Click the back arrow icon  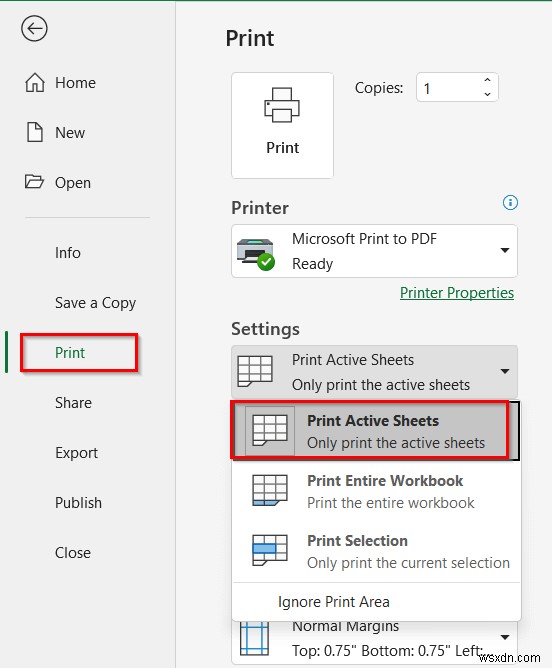34,29
